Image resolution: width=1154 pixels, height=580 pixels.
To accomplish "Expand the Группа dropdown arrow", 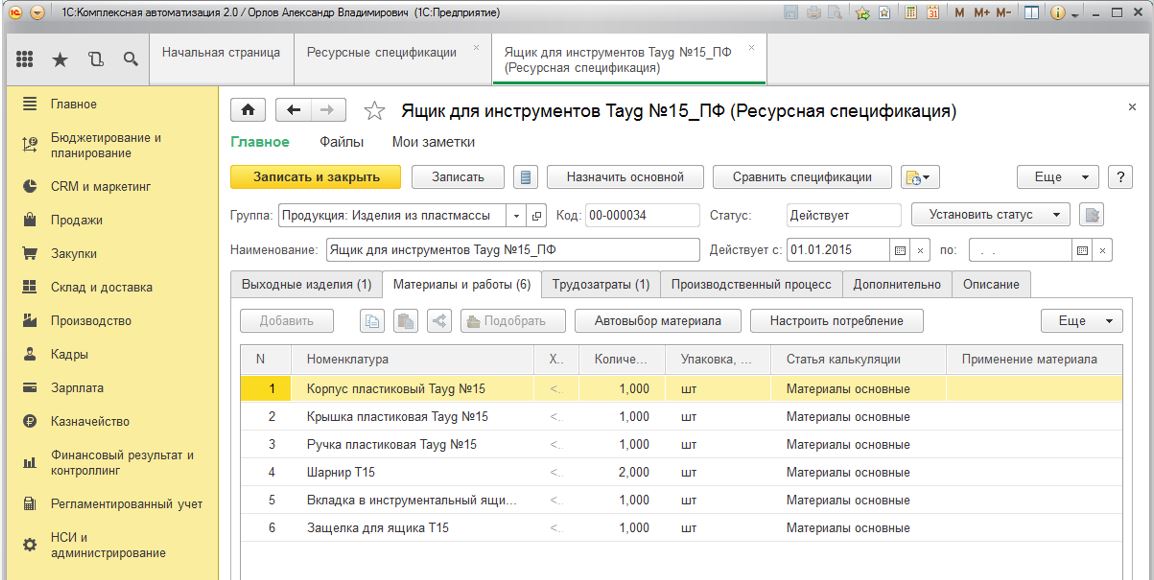I will pyautogui.click(x=516, y=215).
